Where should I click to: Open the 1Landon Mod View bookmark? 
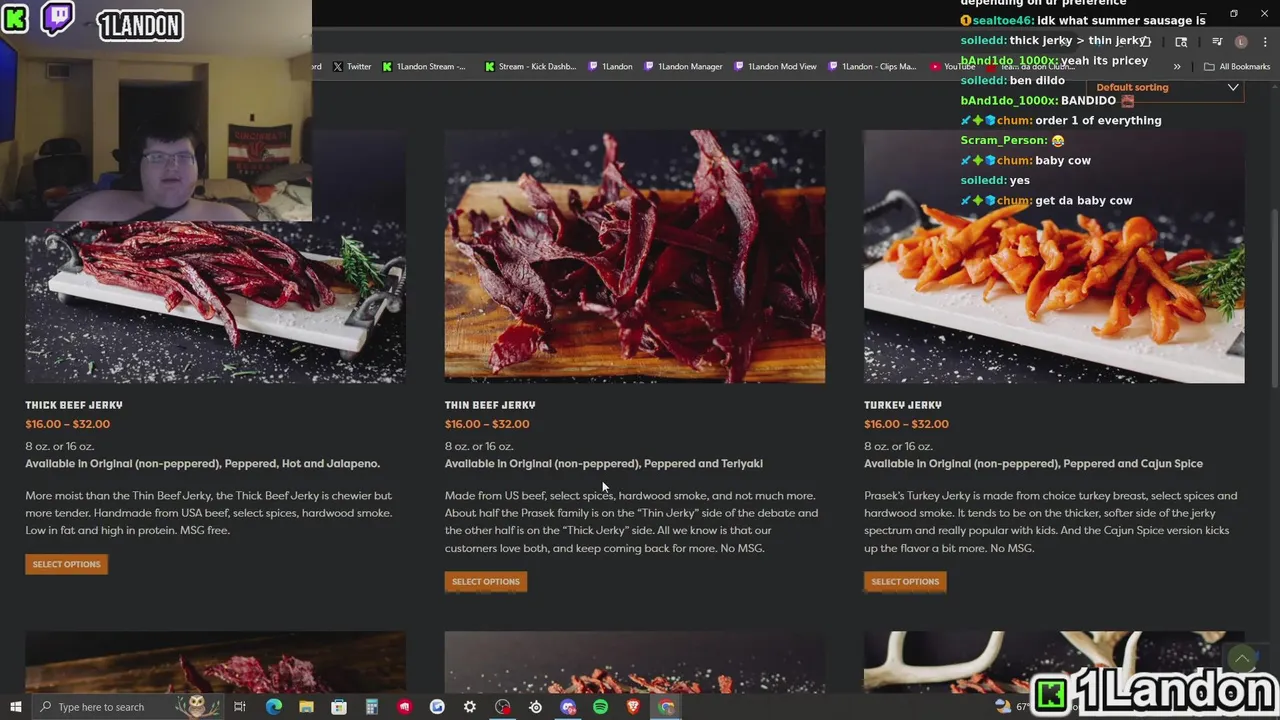tap(775, 67)
